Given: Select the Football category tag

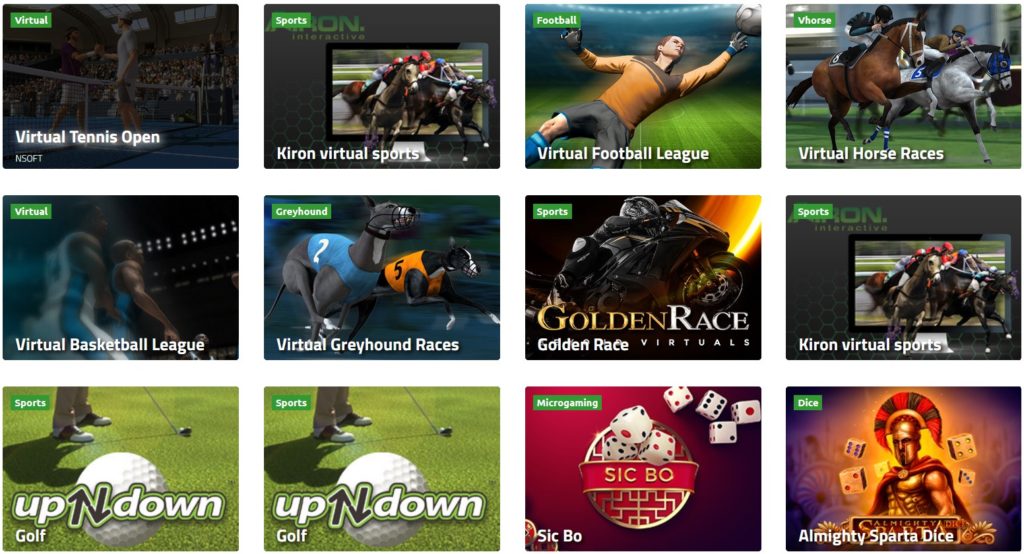Looking at the screenshot, I should pos(556,20).
